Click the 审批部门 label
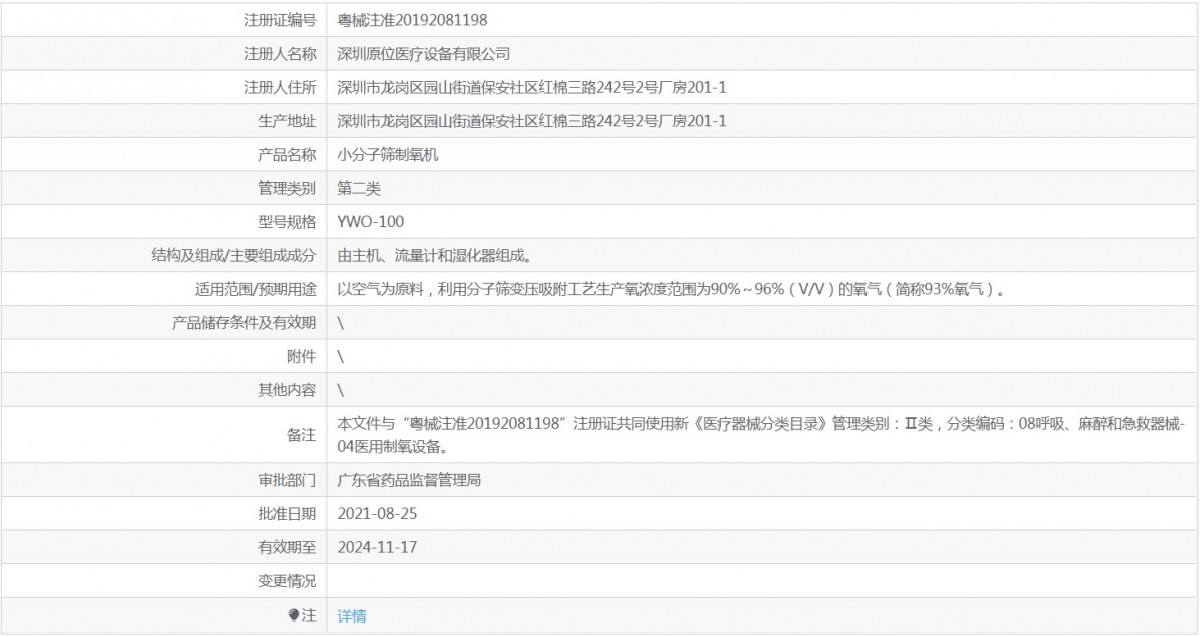The image size is (1200, 637). [x=287, y=480]
